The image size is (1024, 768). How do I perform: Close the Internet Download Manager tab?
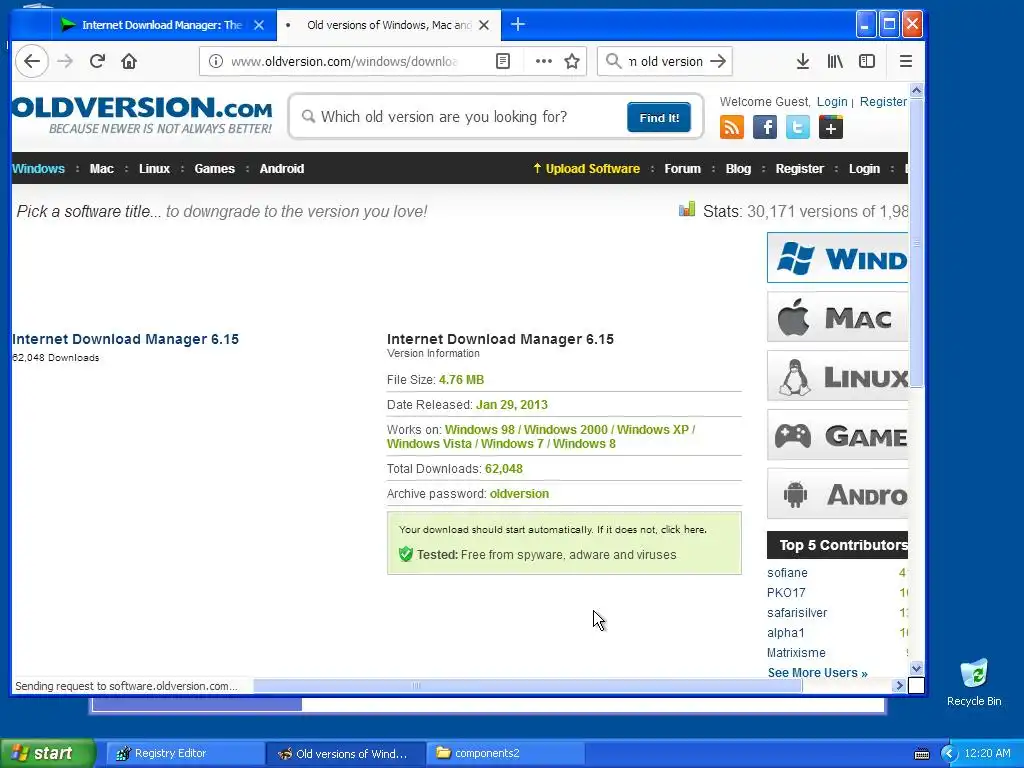pos(259,25)
